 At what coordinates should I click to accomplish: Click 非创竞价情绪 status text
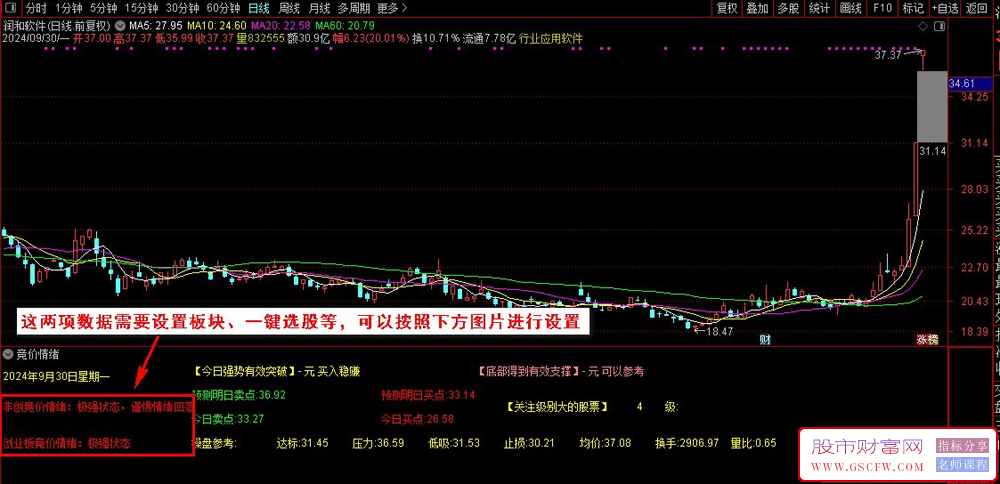98,406
